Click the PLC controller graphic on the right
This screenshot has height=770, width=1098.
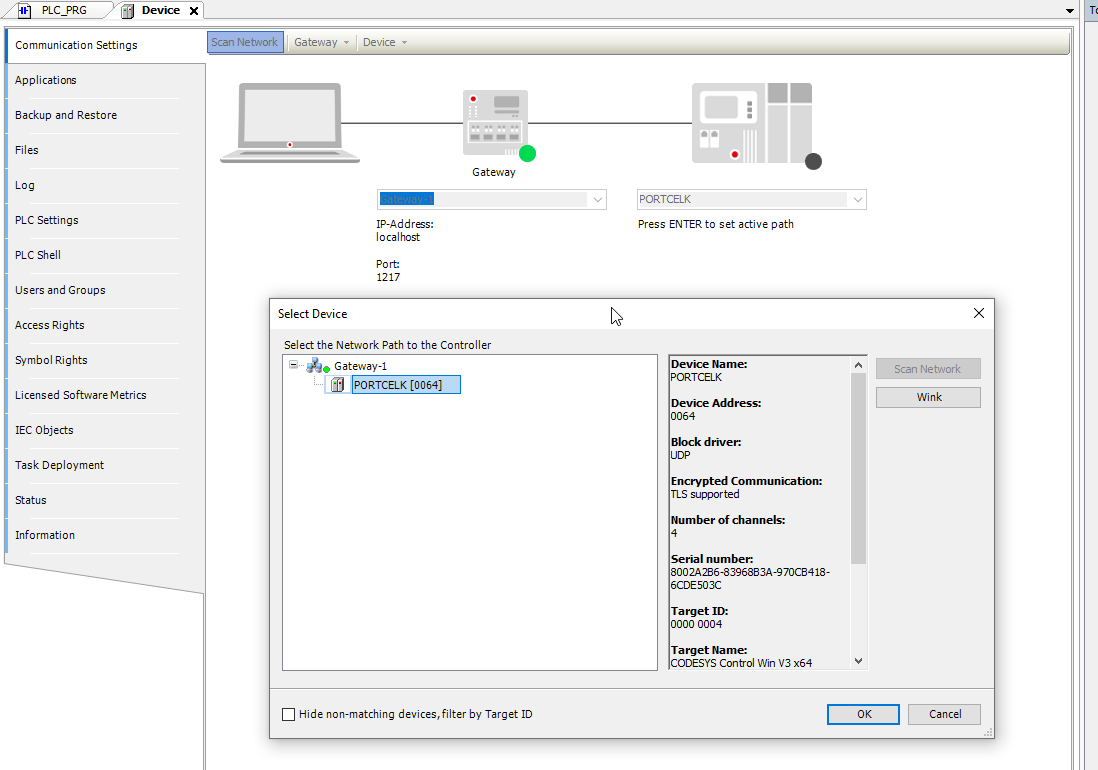pyautogui.click(x=750, y=120)
